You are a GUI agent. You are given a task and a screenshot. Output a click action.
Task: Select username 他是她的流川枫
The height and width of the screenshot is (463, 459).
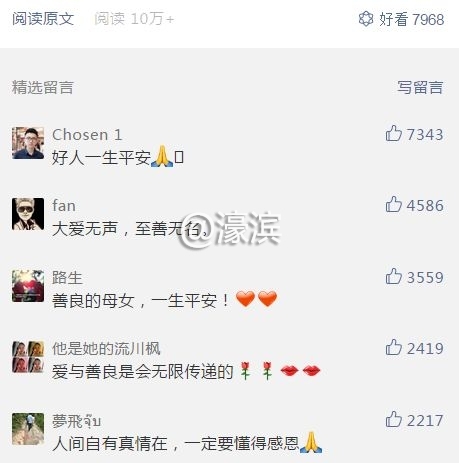click(x=106, y=349)
